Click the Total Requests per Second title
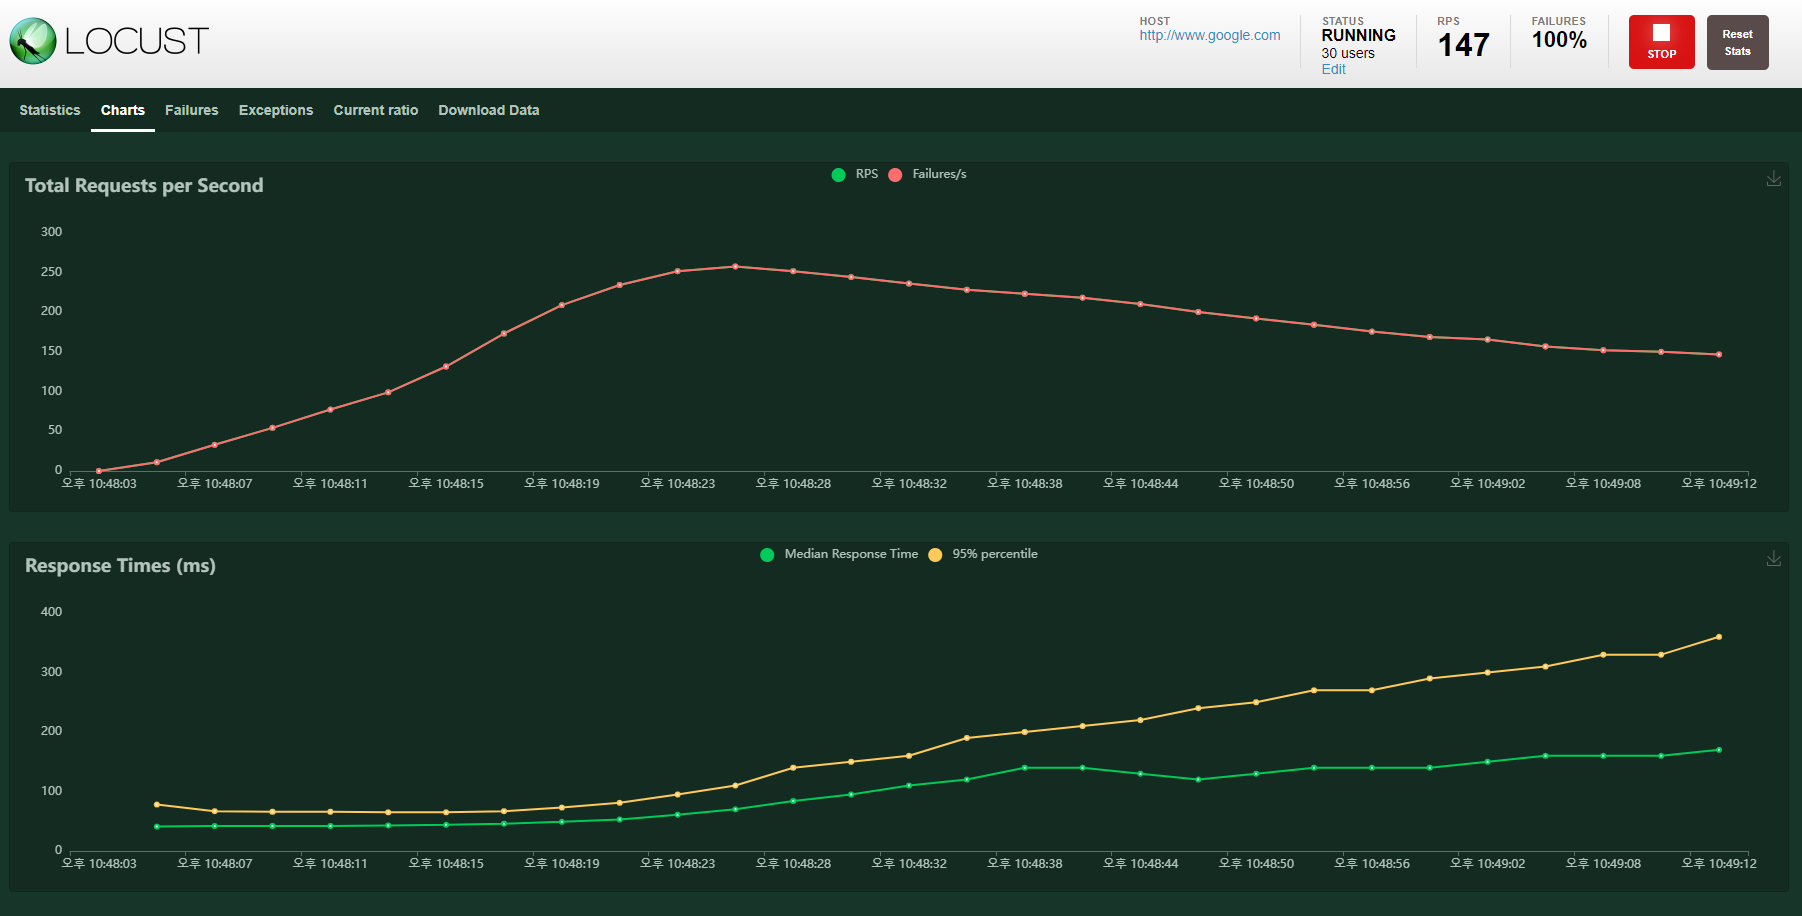The image size is (1802, 916). 144,185
